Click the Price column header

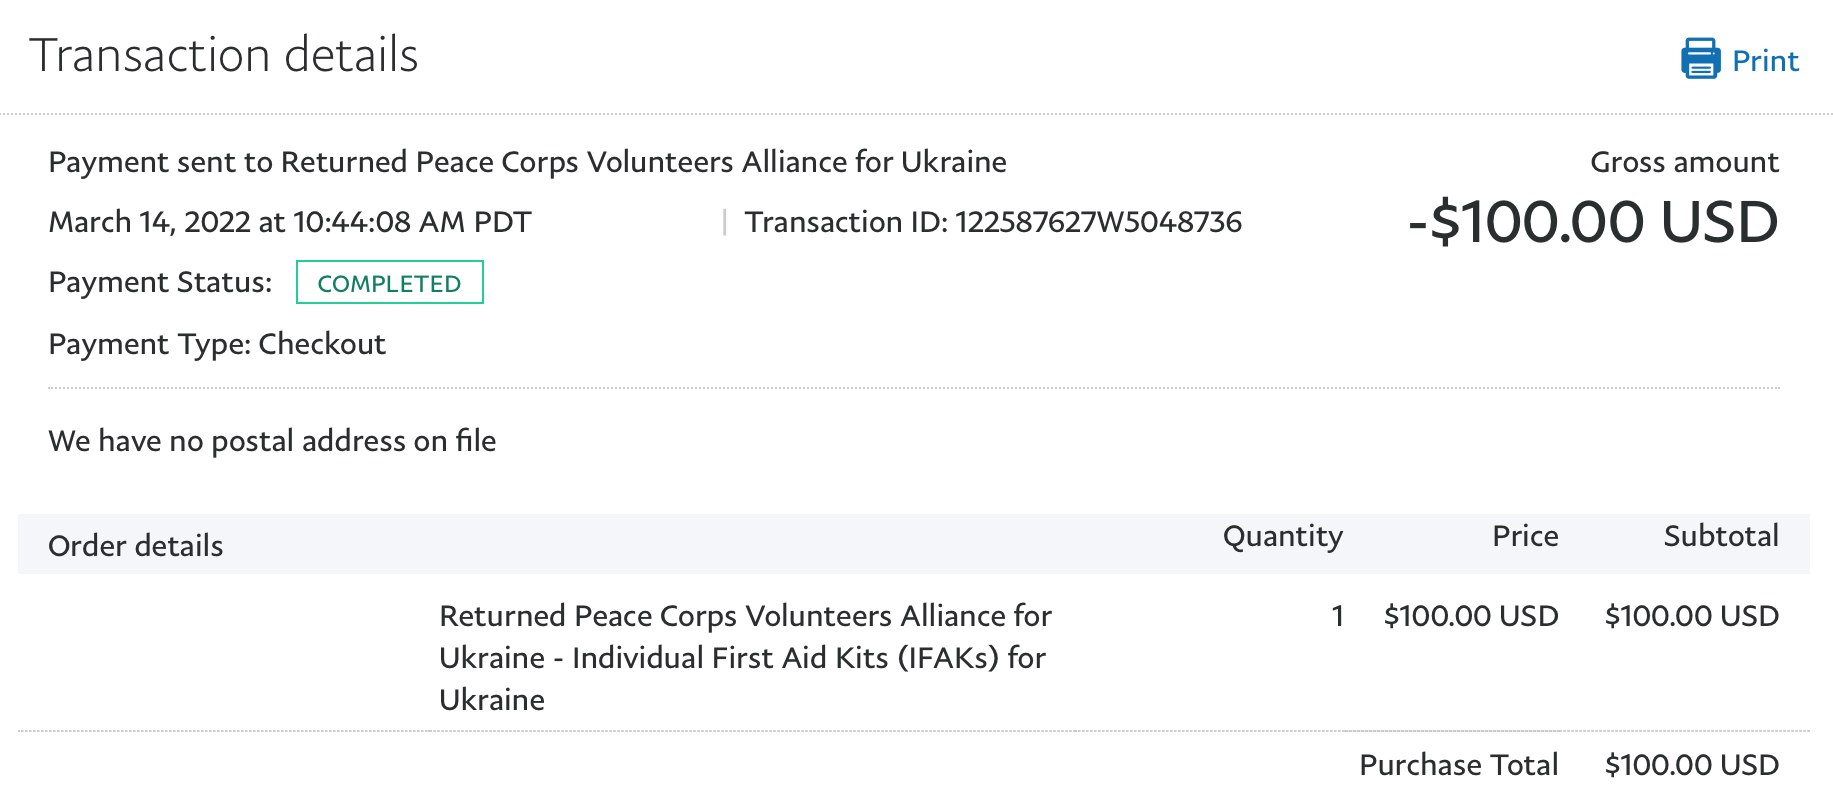[1525, 536]
